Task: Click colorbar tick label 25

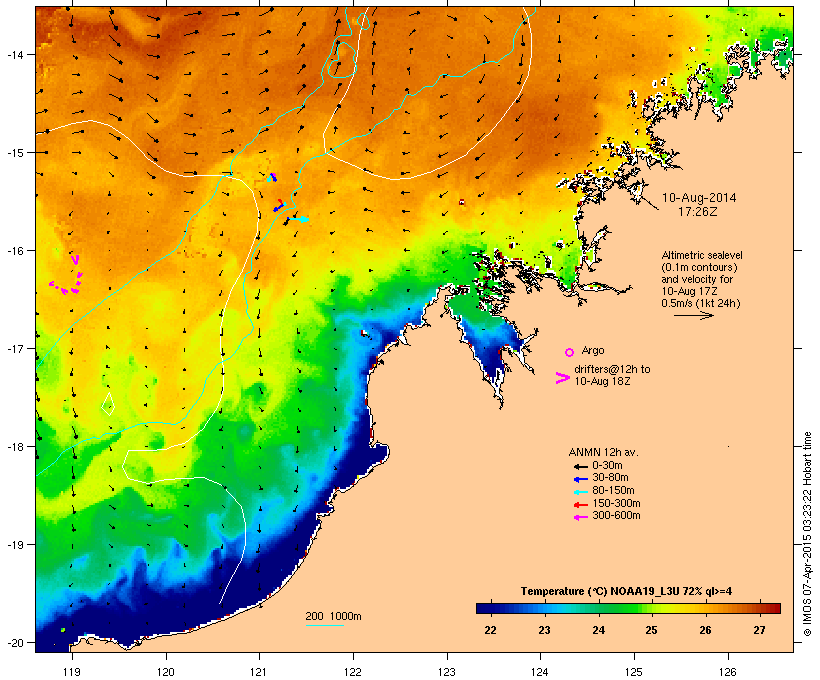Action: click(651, 630)
